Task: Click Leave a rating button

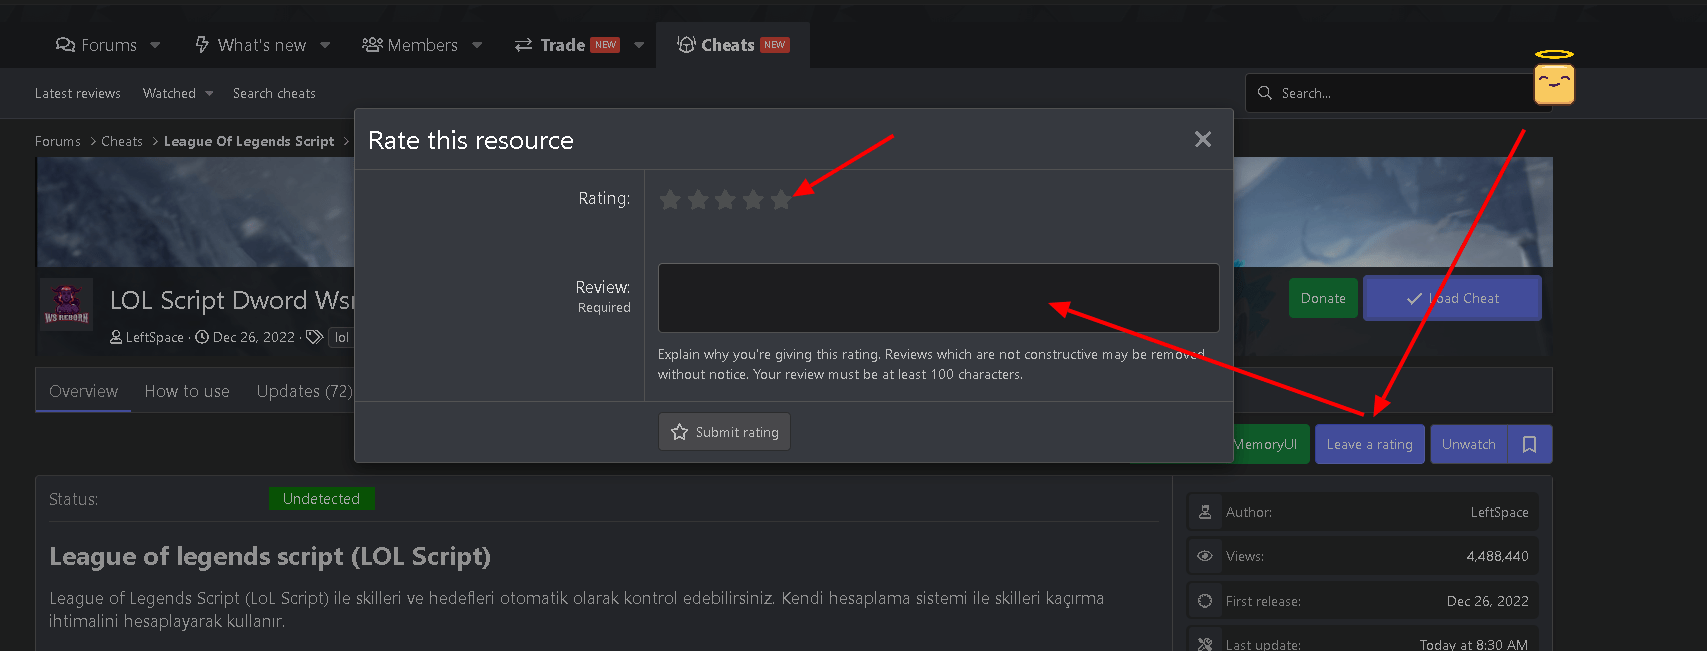Action: coord(1369,444)
